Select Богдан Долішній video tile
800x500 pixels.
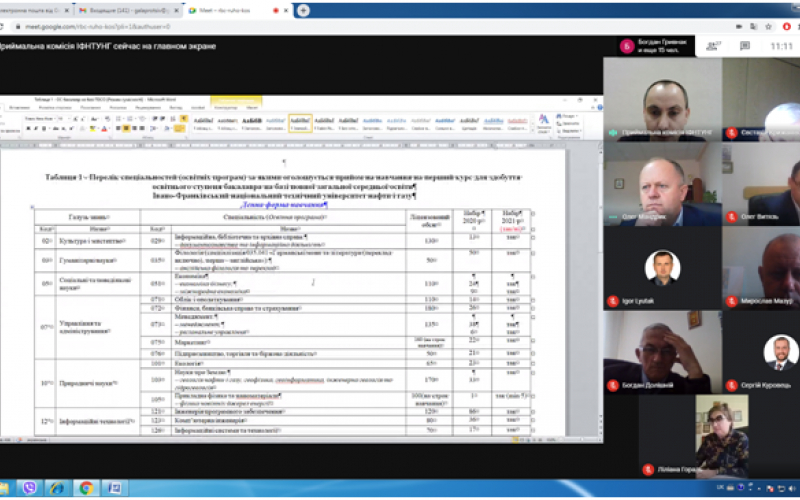point(662,352)
